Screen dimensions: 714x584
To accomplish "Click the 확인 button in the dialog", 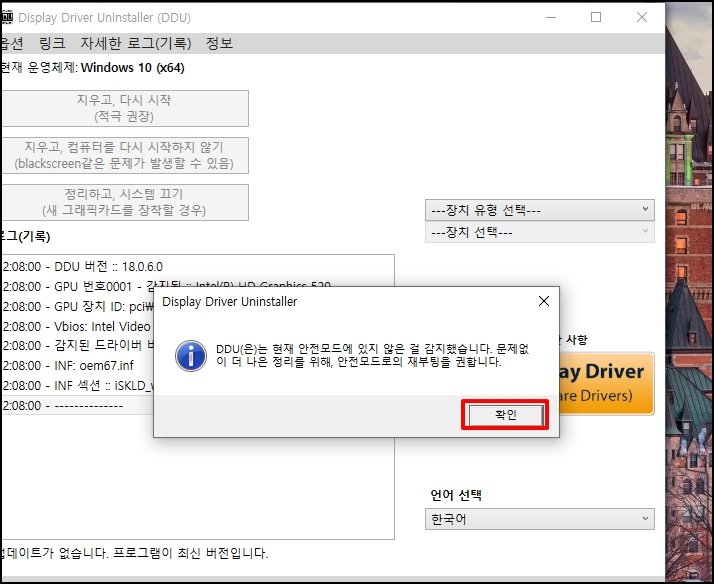I will [506, 415].
